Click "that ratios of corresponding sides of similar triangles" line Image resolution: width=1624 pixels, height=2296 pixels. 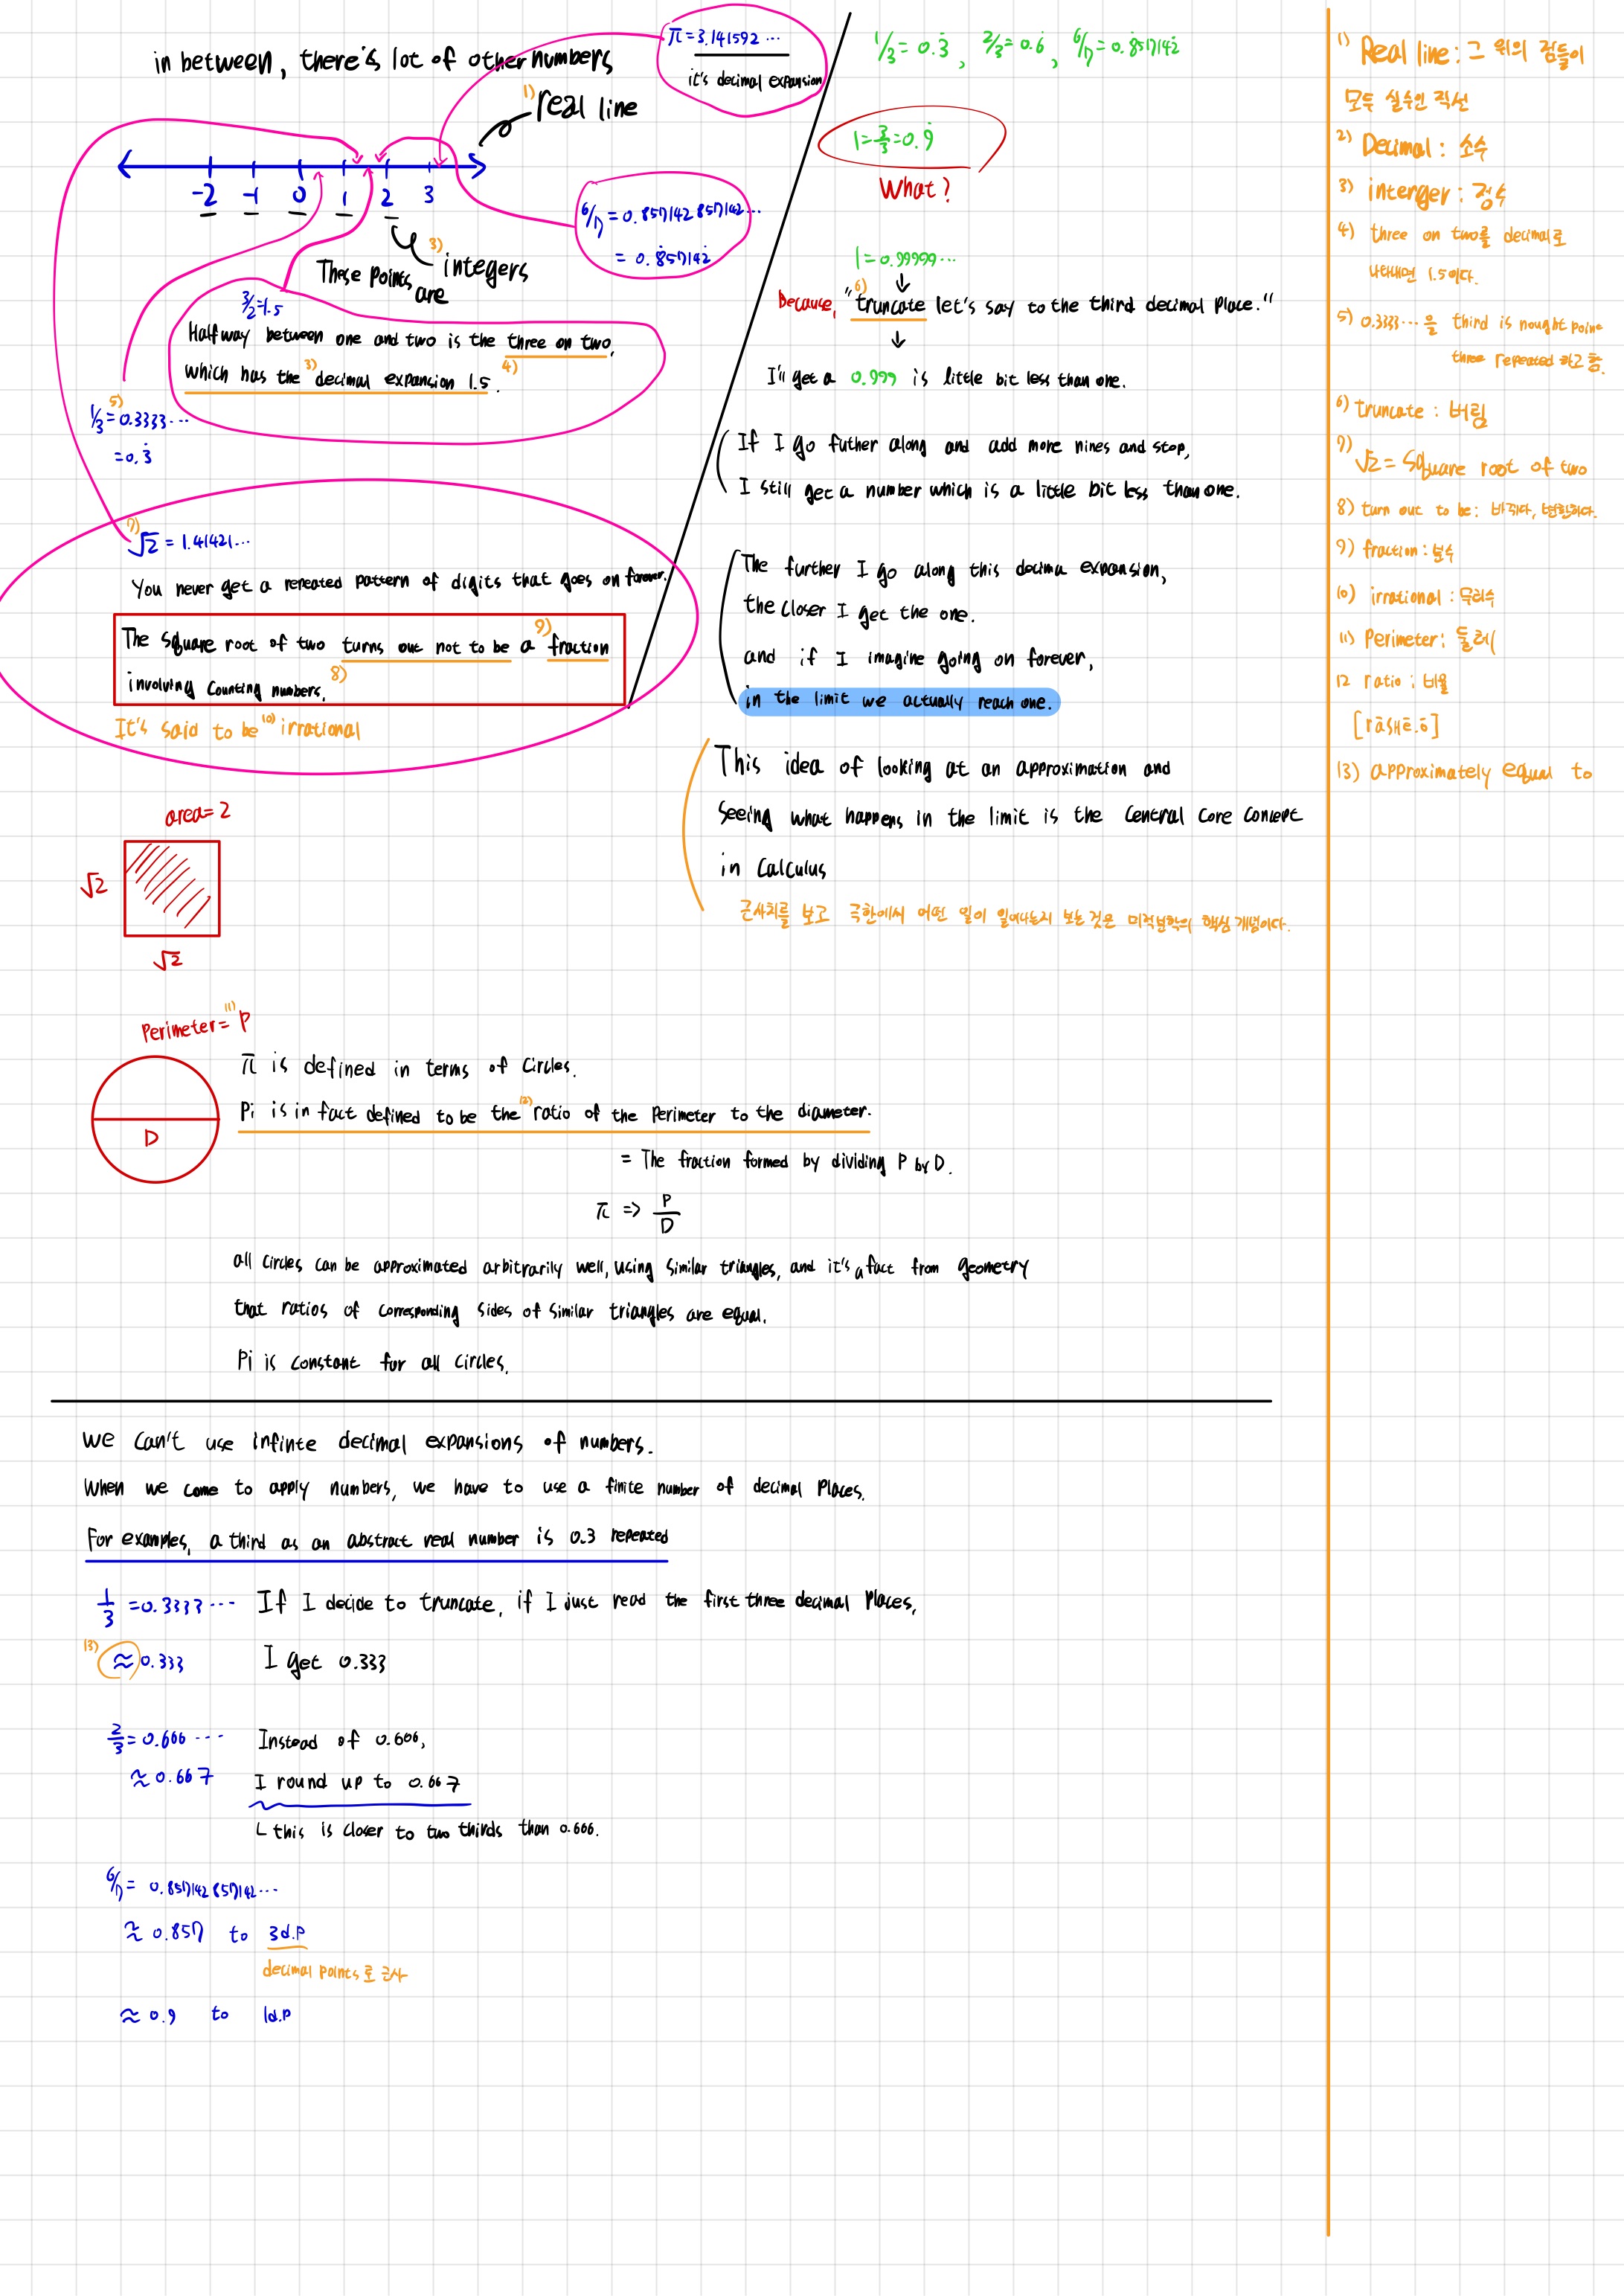tap(500, 1310)
